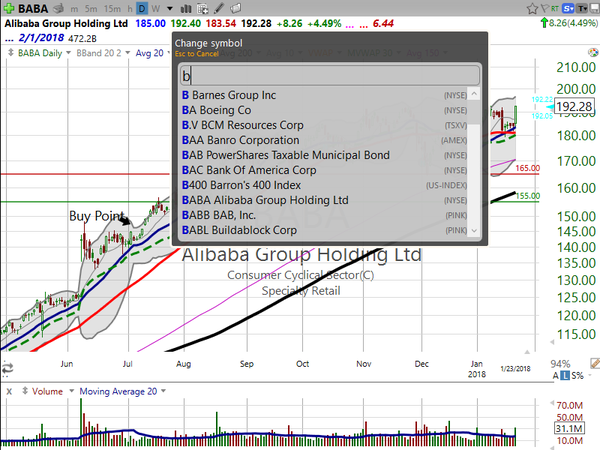Flag this symbol with the flag icon
This screenshot has width=600, height=450.
point(545,8)
